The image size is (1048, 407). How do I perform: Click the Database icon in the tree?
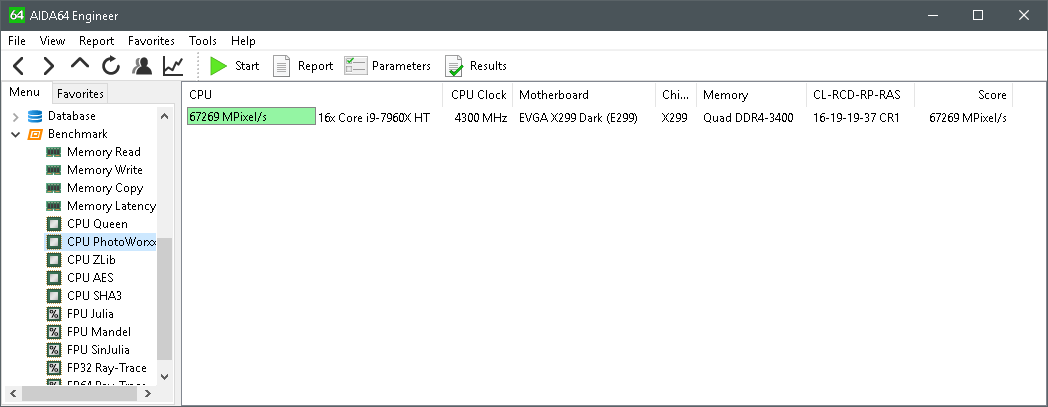(35, 116)
